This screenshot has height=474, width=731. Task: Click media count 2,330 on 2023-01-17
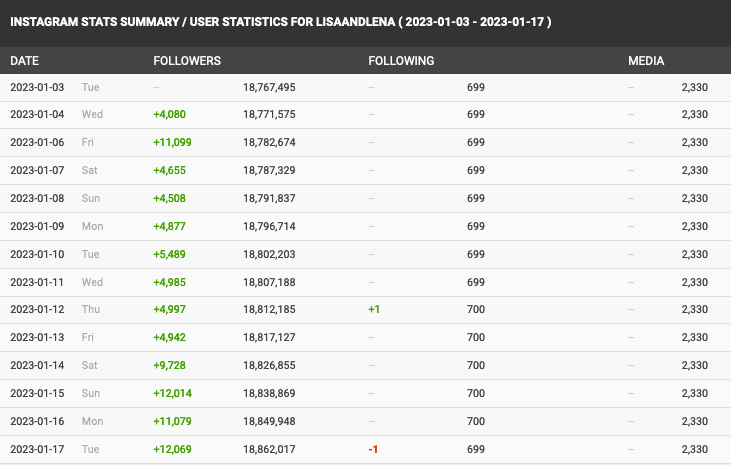[x=695, y=449]
